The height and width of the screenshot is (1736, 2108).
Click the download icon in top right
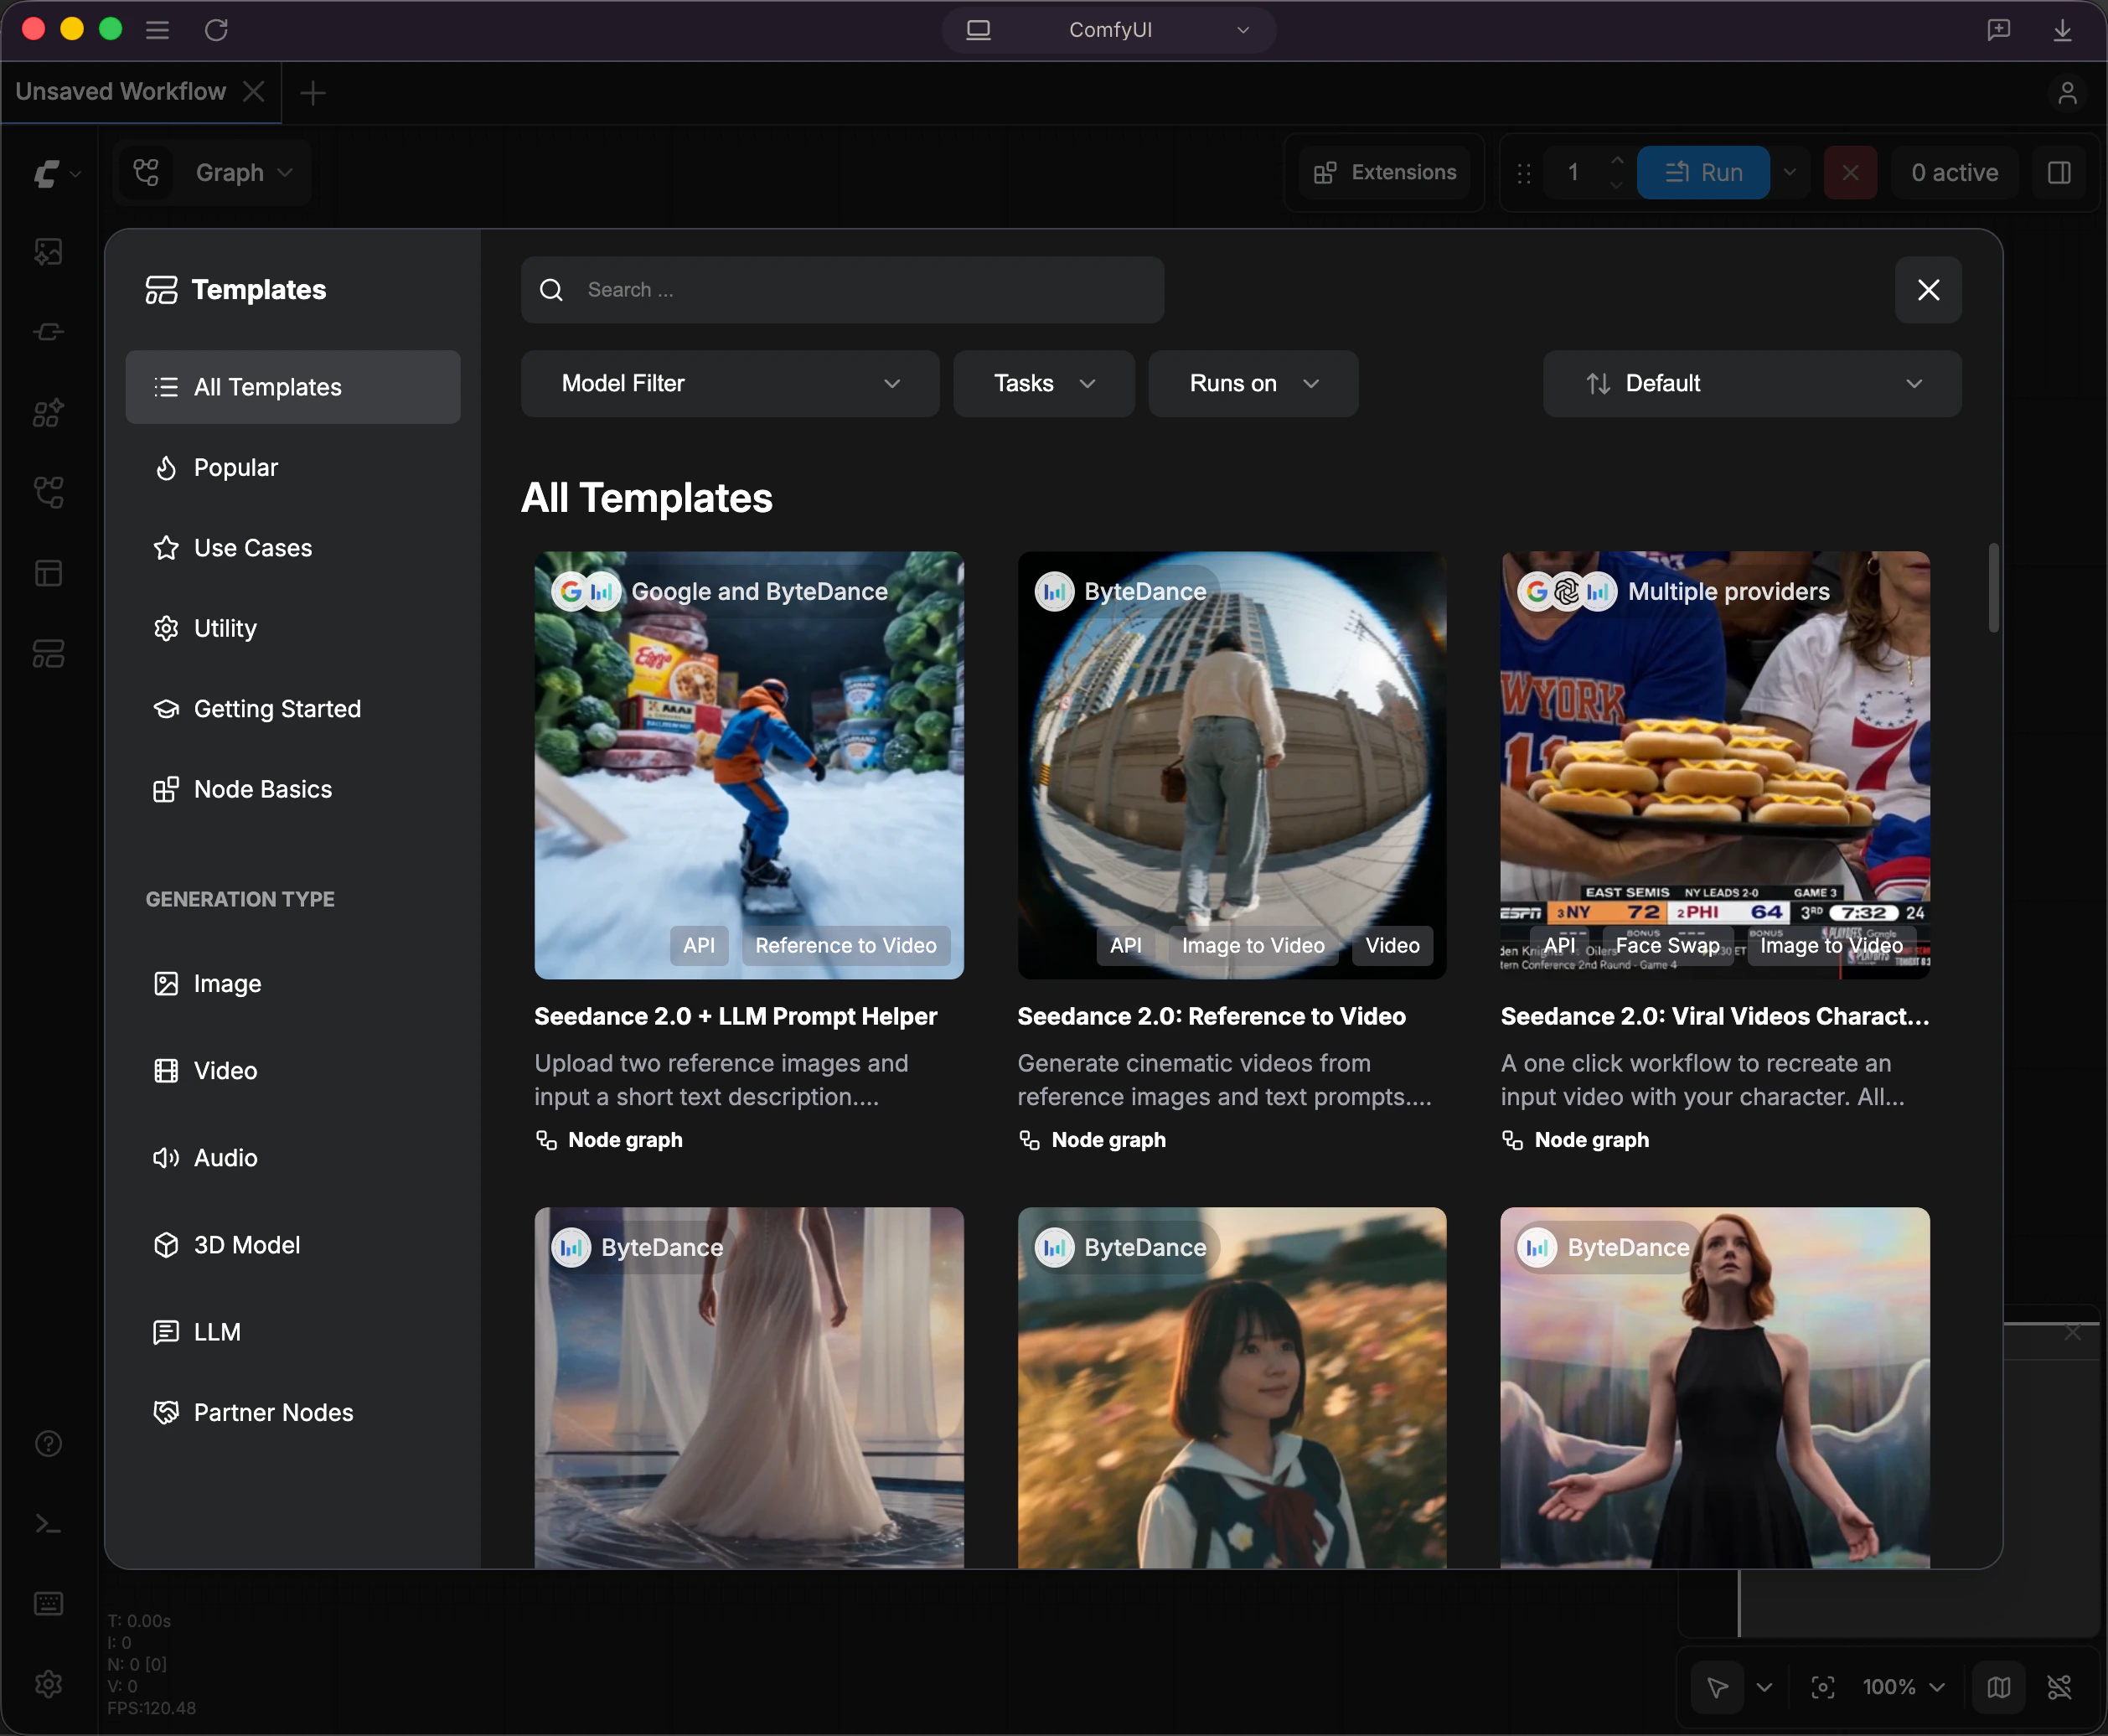click(x=2062, y=30)
